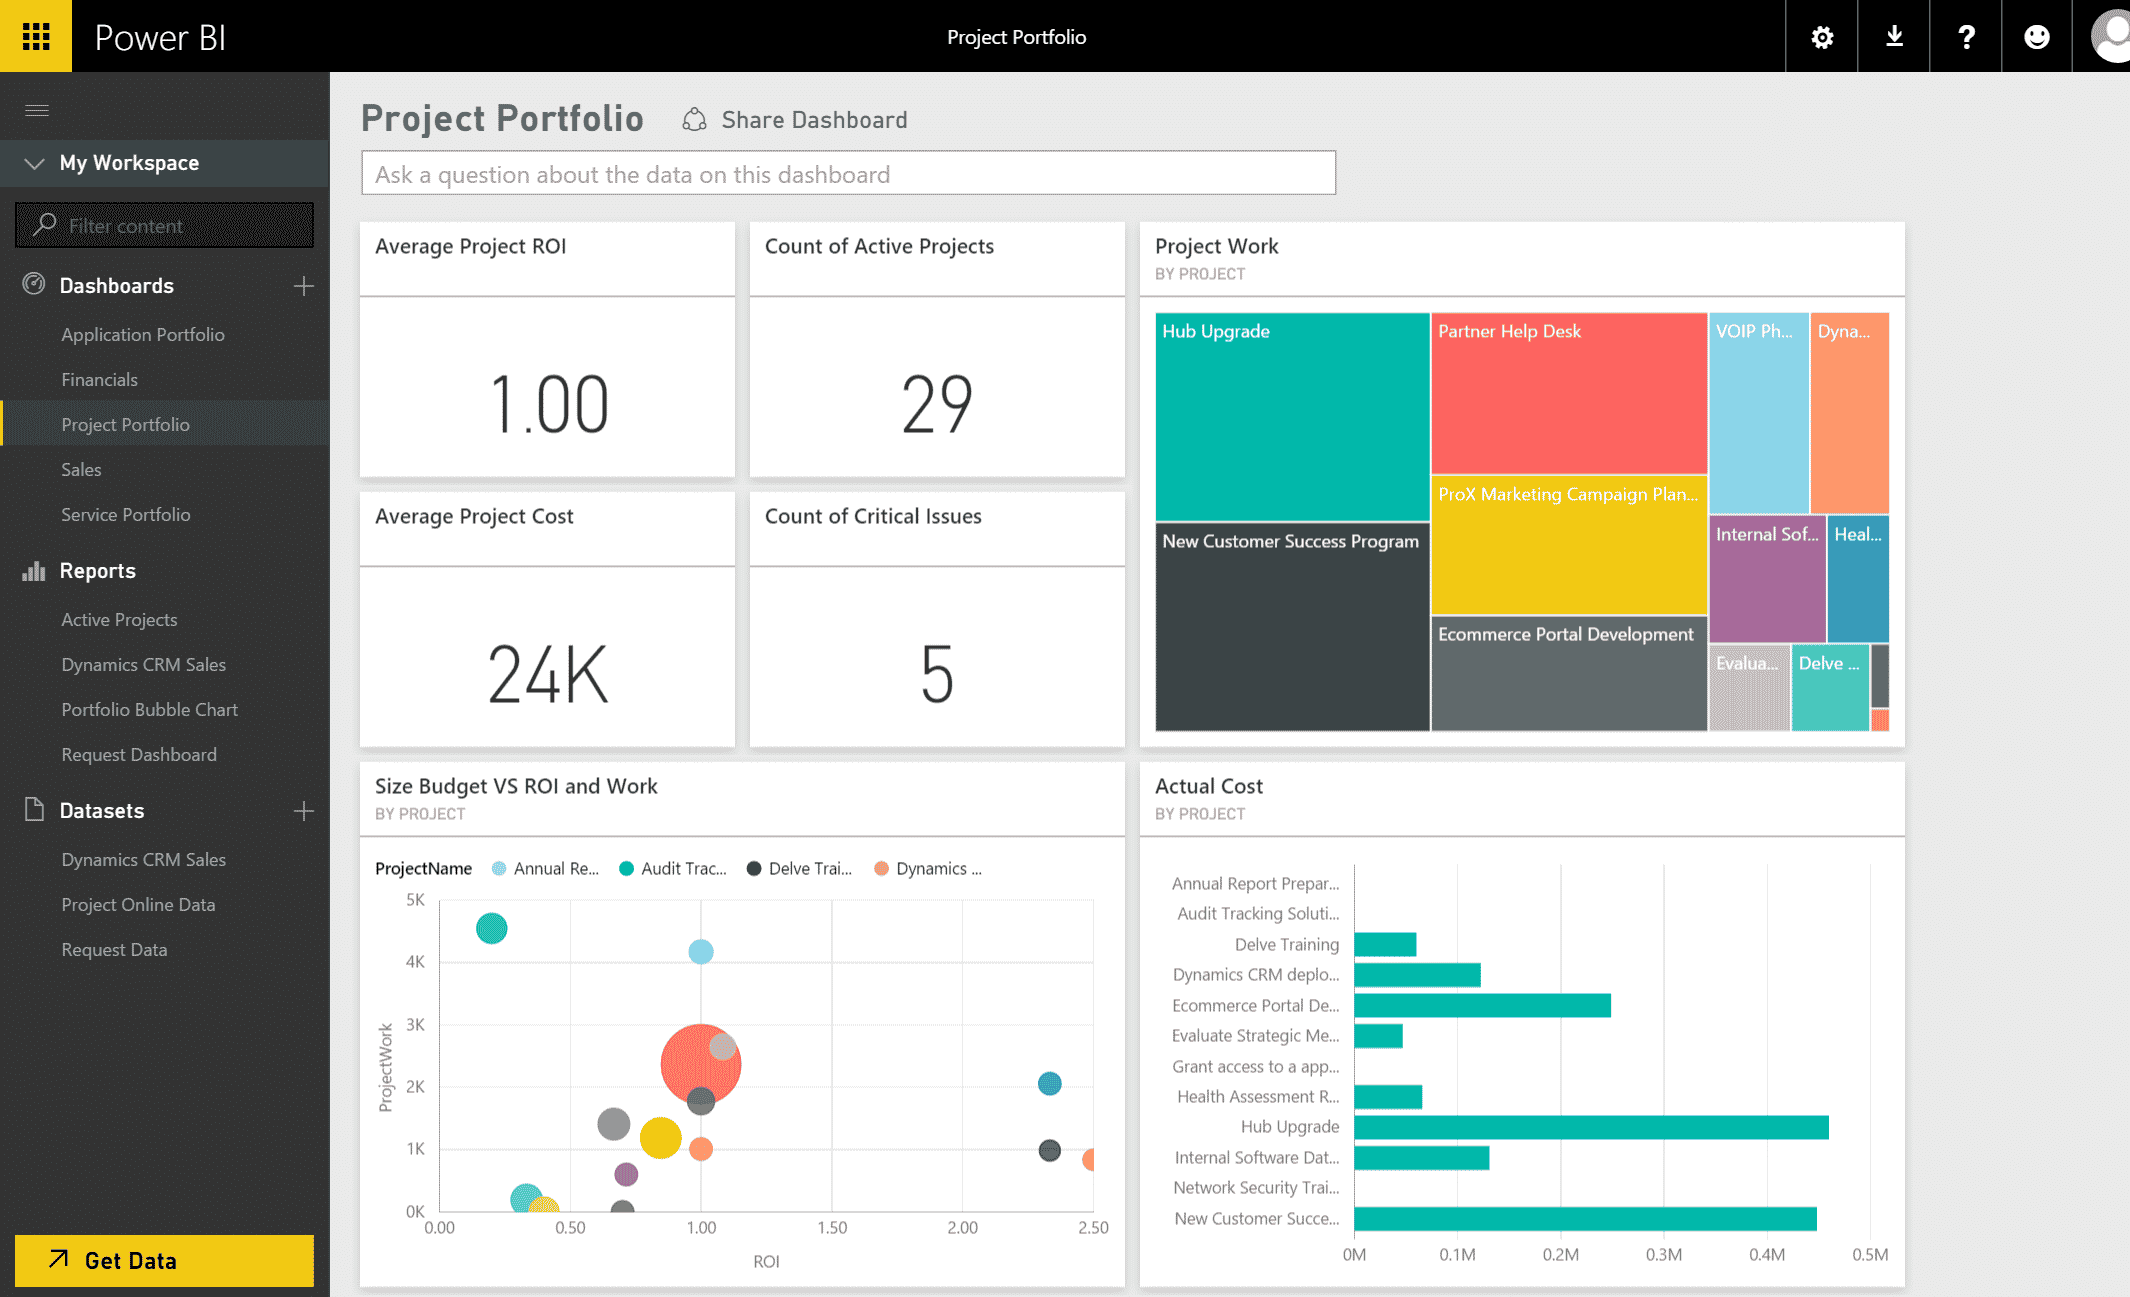
Task: Click the Project Work tile title
Action: pyautogui.click(x=1216, y=246)
